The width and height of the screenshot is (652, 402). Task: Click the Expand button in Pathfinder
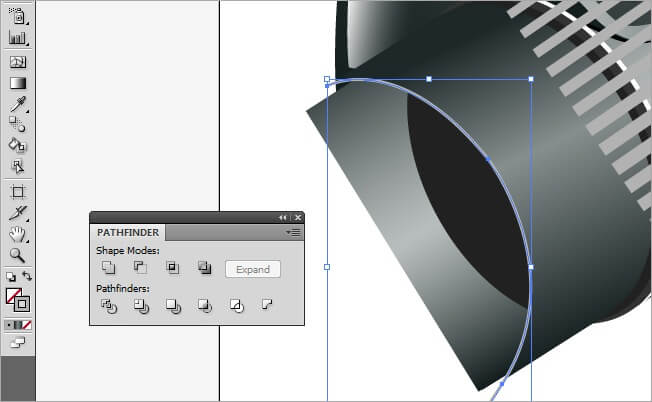[x=253, y=269]
